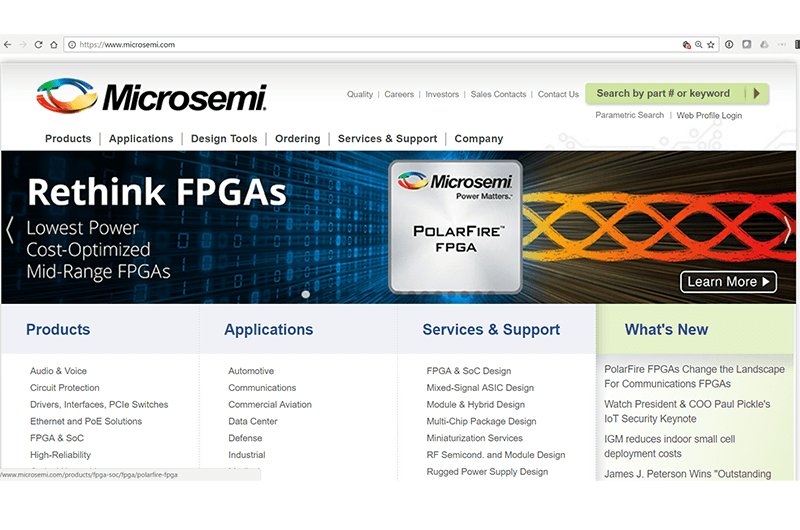Open Parametric Search link

[x=630, y=115]
